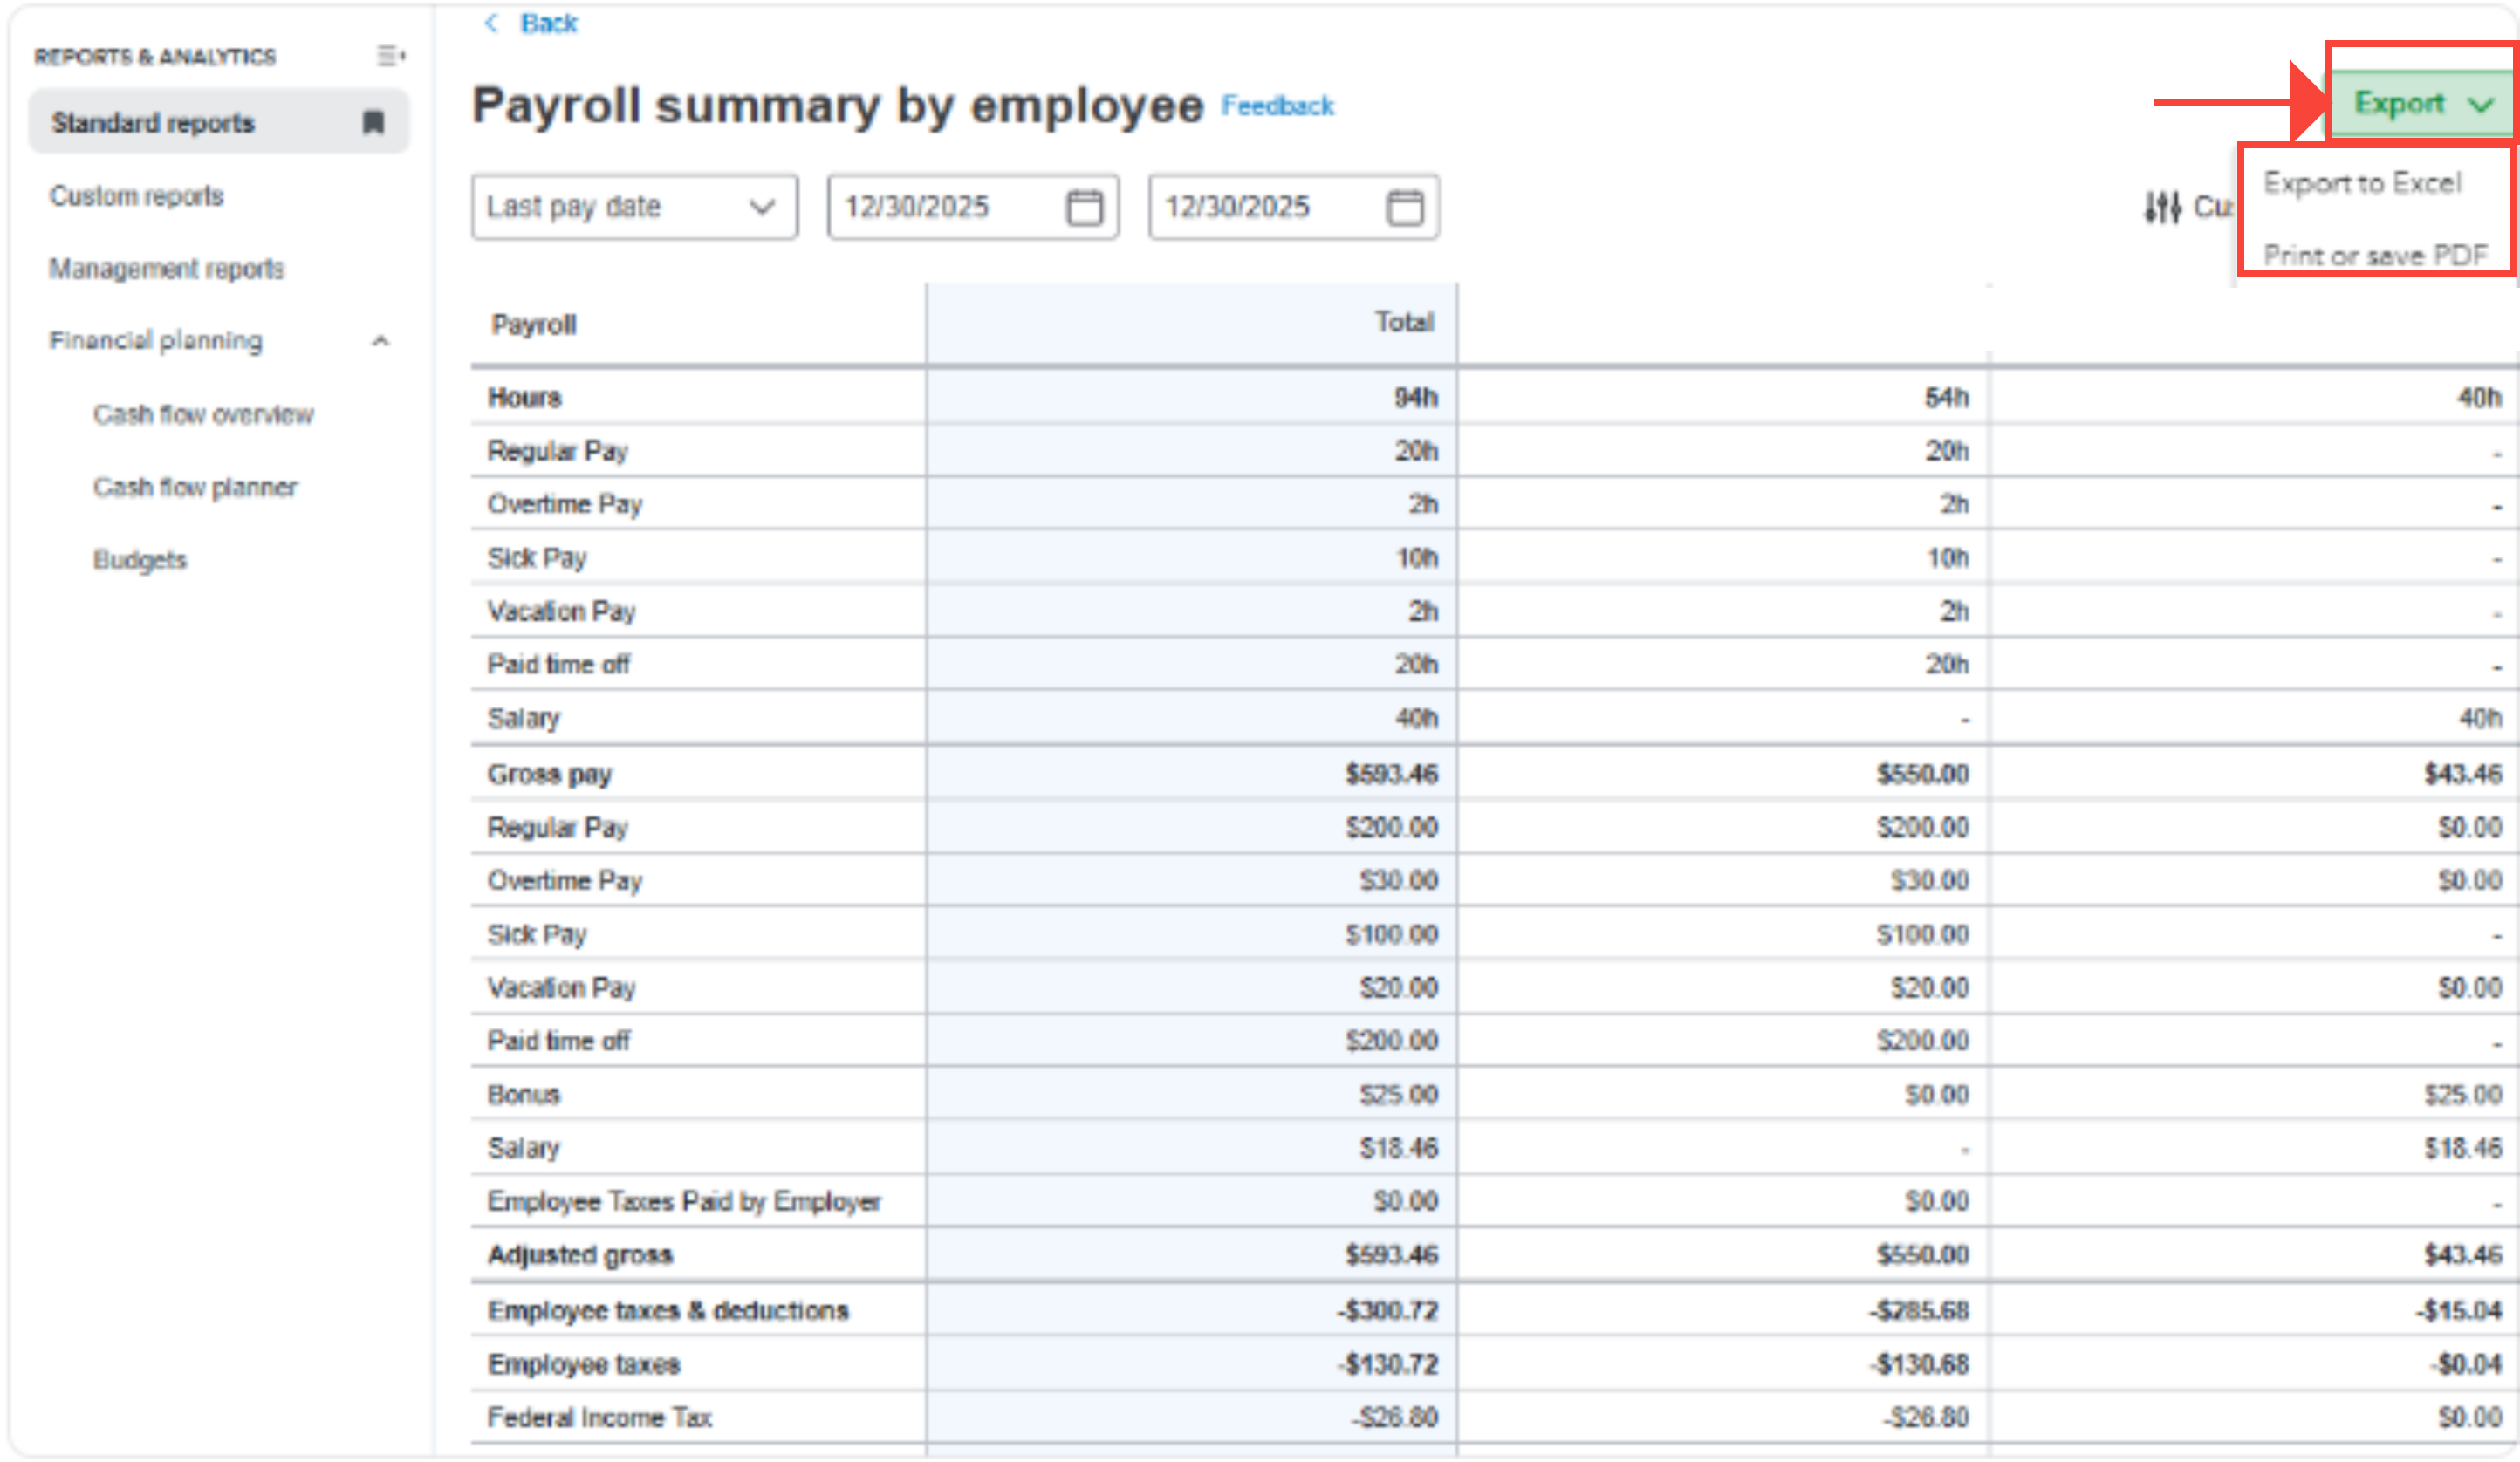Collapse the Financial planning section
Image resolution: width=2520 pixels, height=1462 pixels.
(x=380, y=341)
